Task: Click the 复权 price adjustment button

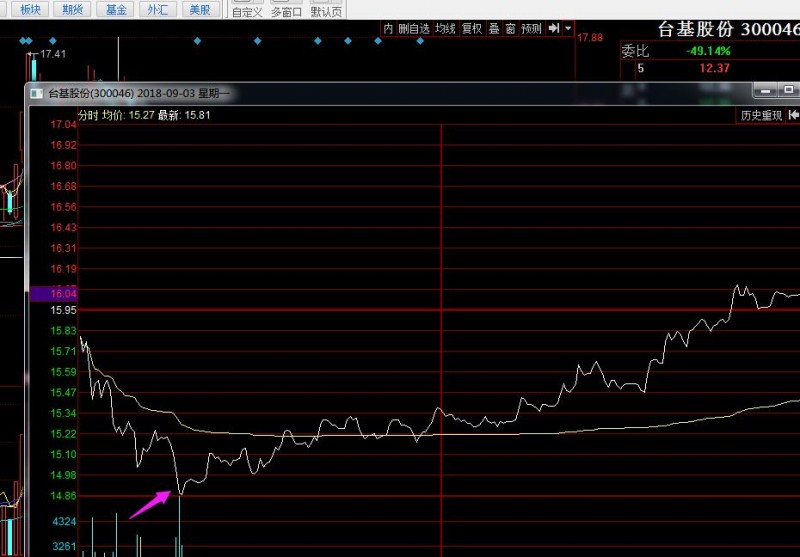Action: (x=472, y=29)
